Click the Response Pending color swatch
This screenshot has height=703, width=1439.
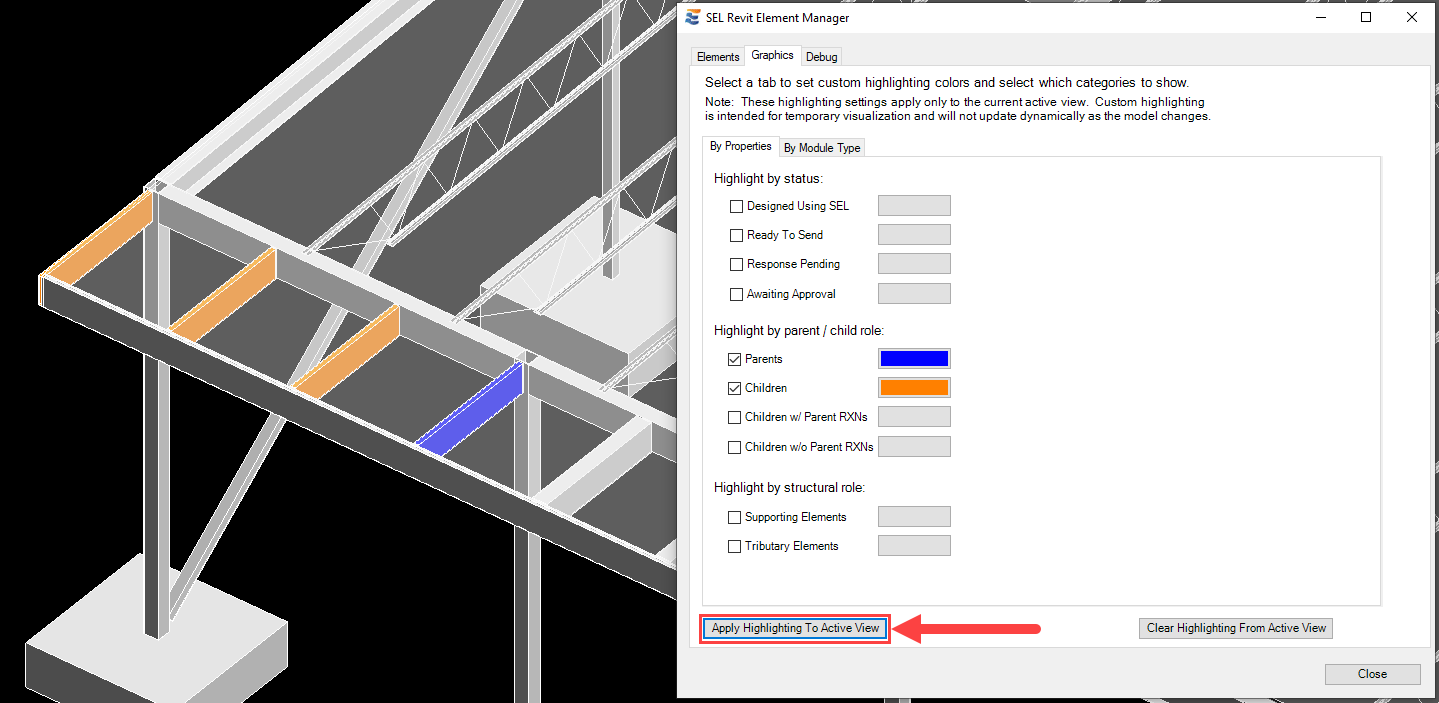(914, 264)
